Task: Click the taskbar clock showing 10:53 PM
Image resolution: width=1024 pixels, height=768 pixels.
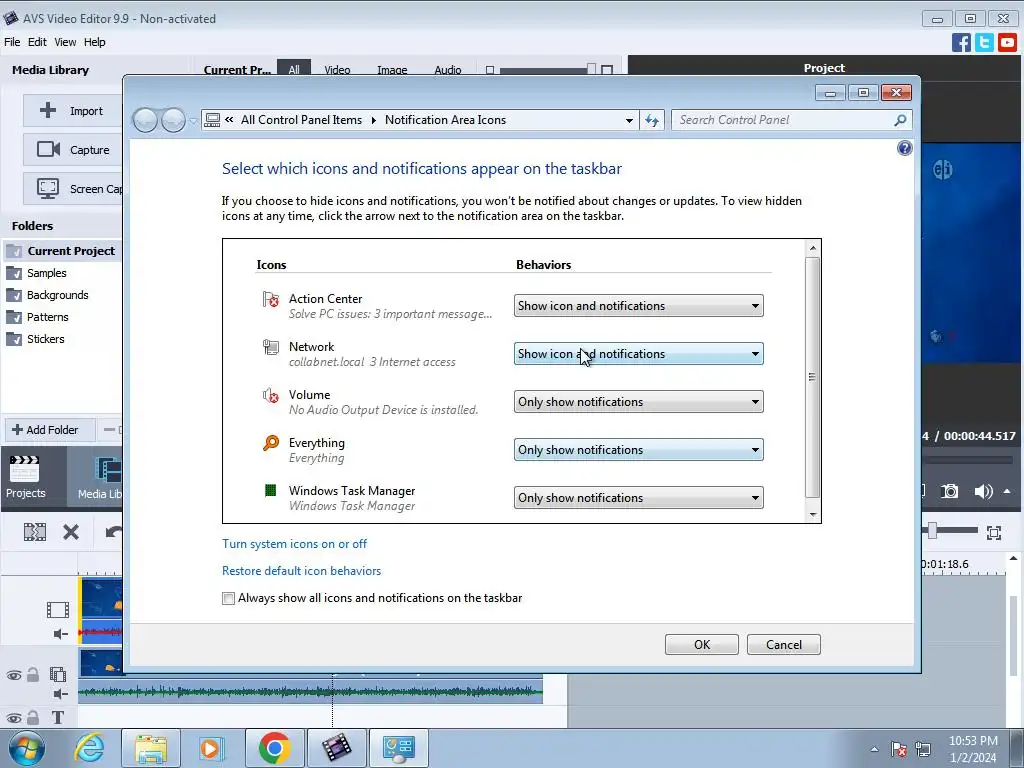Action: (x=973, y=749)
